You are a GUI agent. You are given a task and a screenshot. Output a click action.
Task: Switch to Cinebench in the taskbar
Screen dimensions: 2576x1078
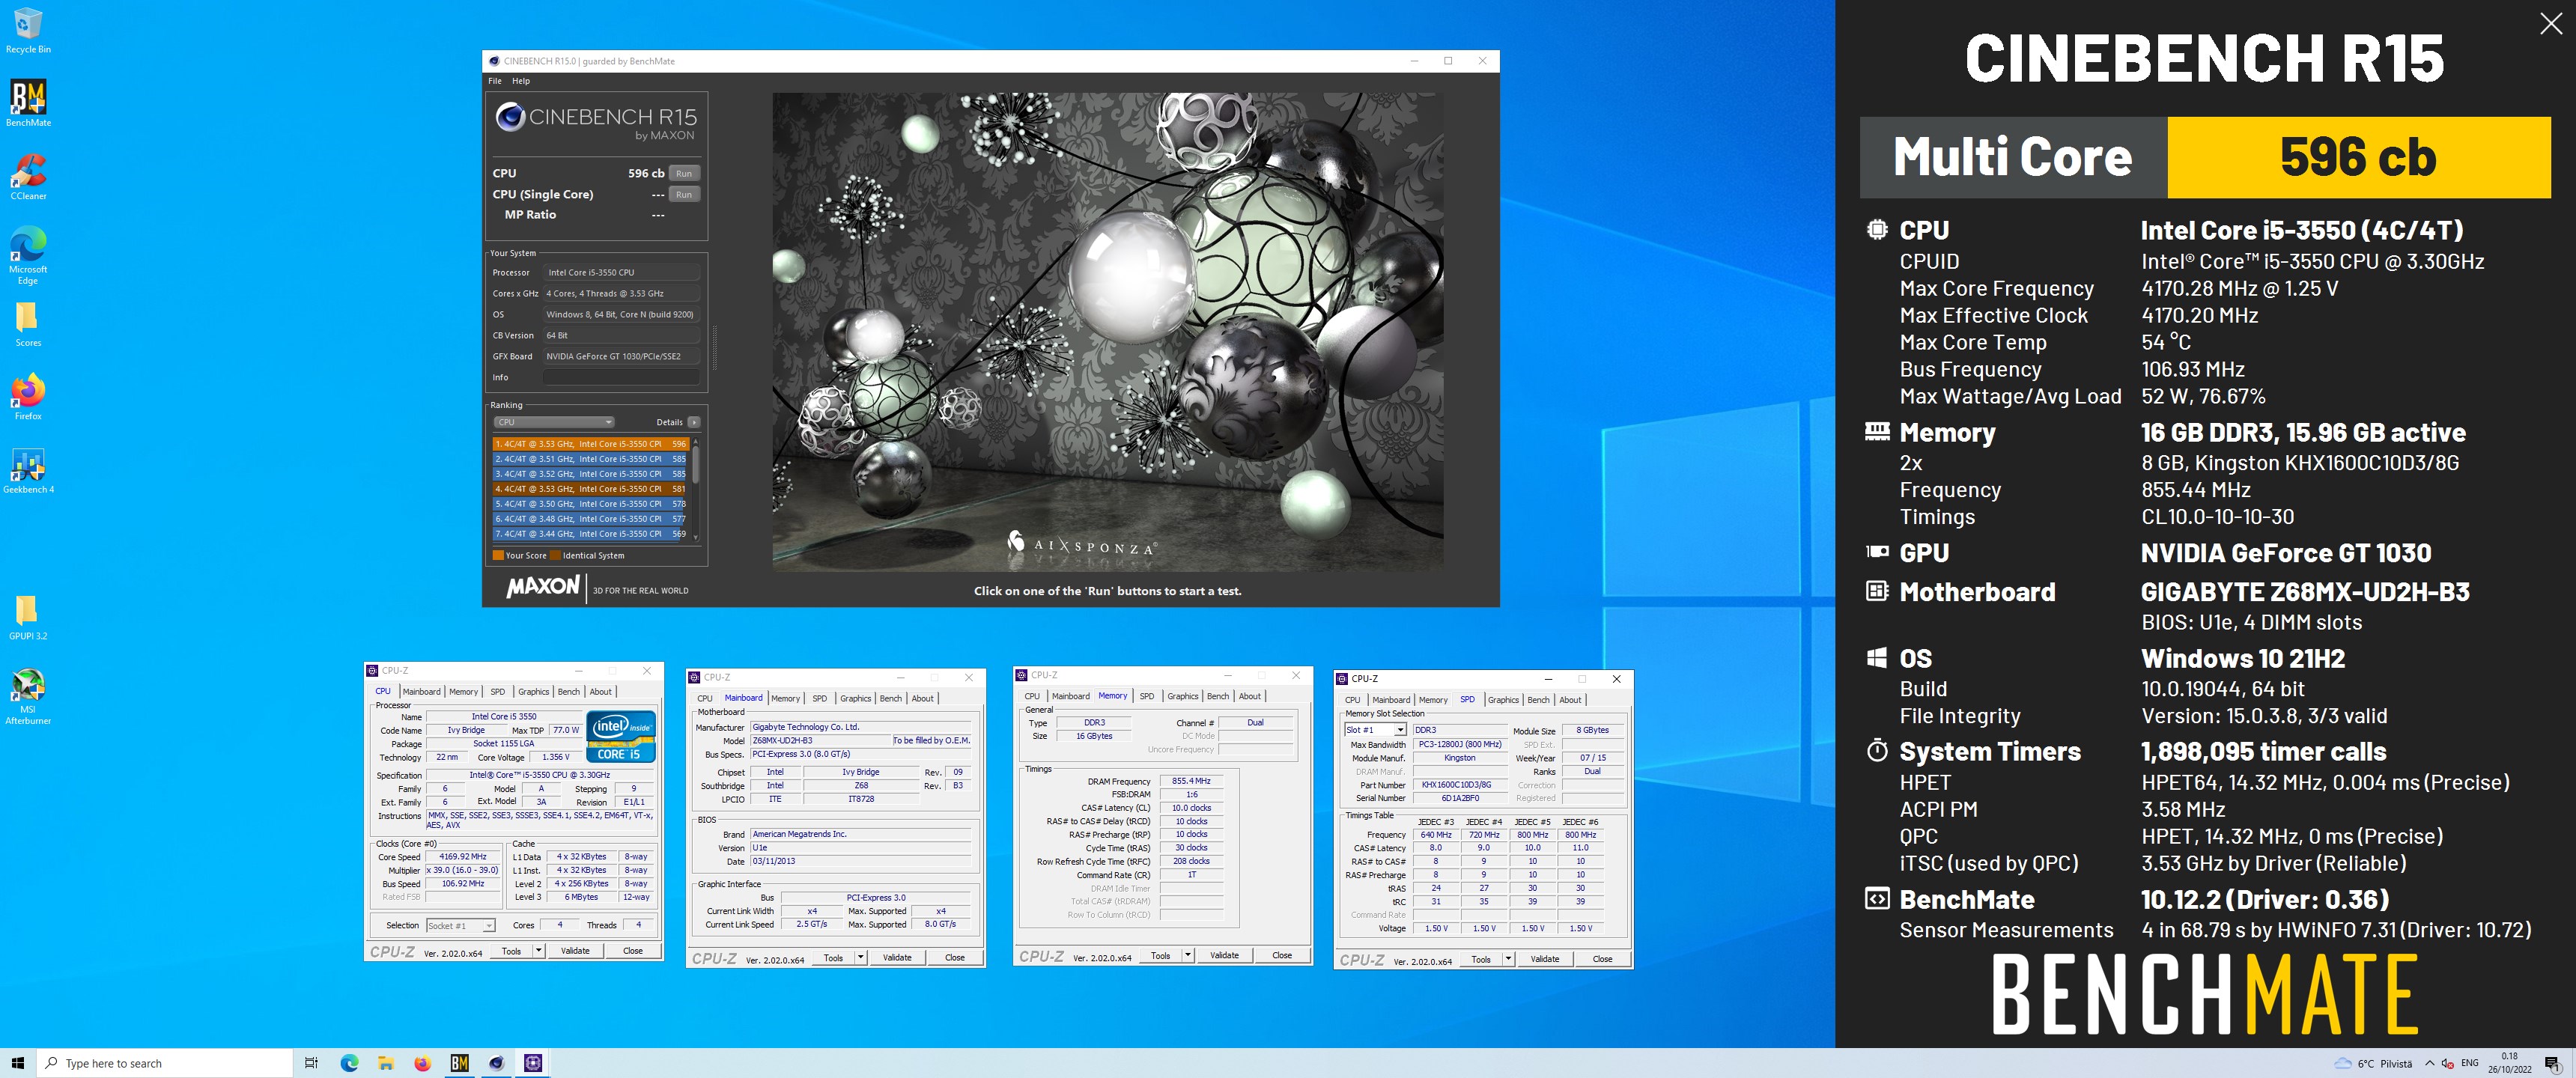(x=496, y=1063)
